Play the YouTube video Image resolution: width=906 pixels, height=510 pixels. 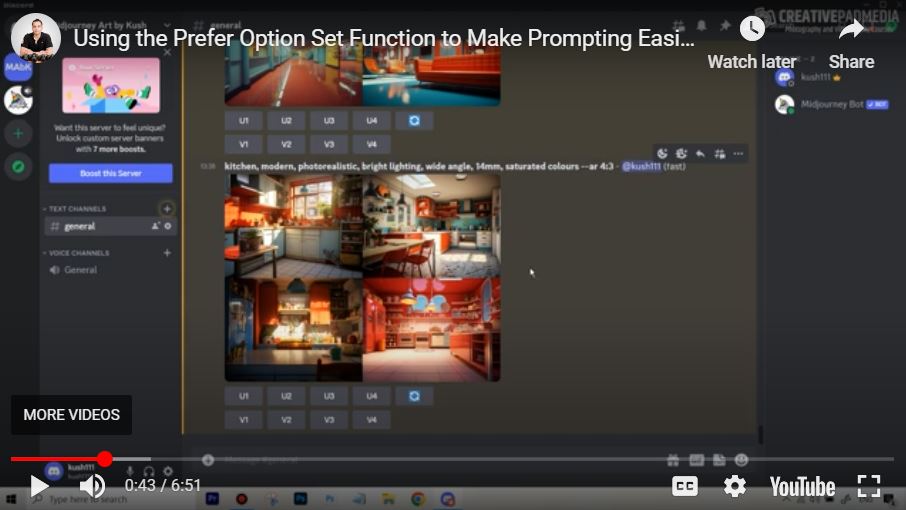coord(39,486)
